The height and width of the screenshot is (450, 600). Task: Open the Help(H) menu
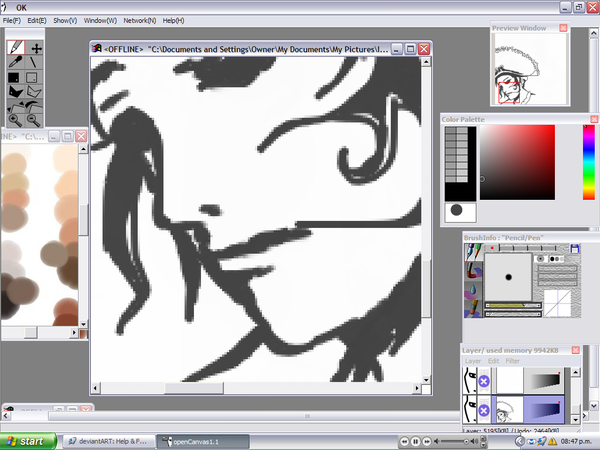173,21
